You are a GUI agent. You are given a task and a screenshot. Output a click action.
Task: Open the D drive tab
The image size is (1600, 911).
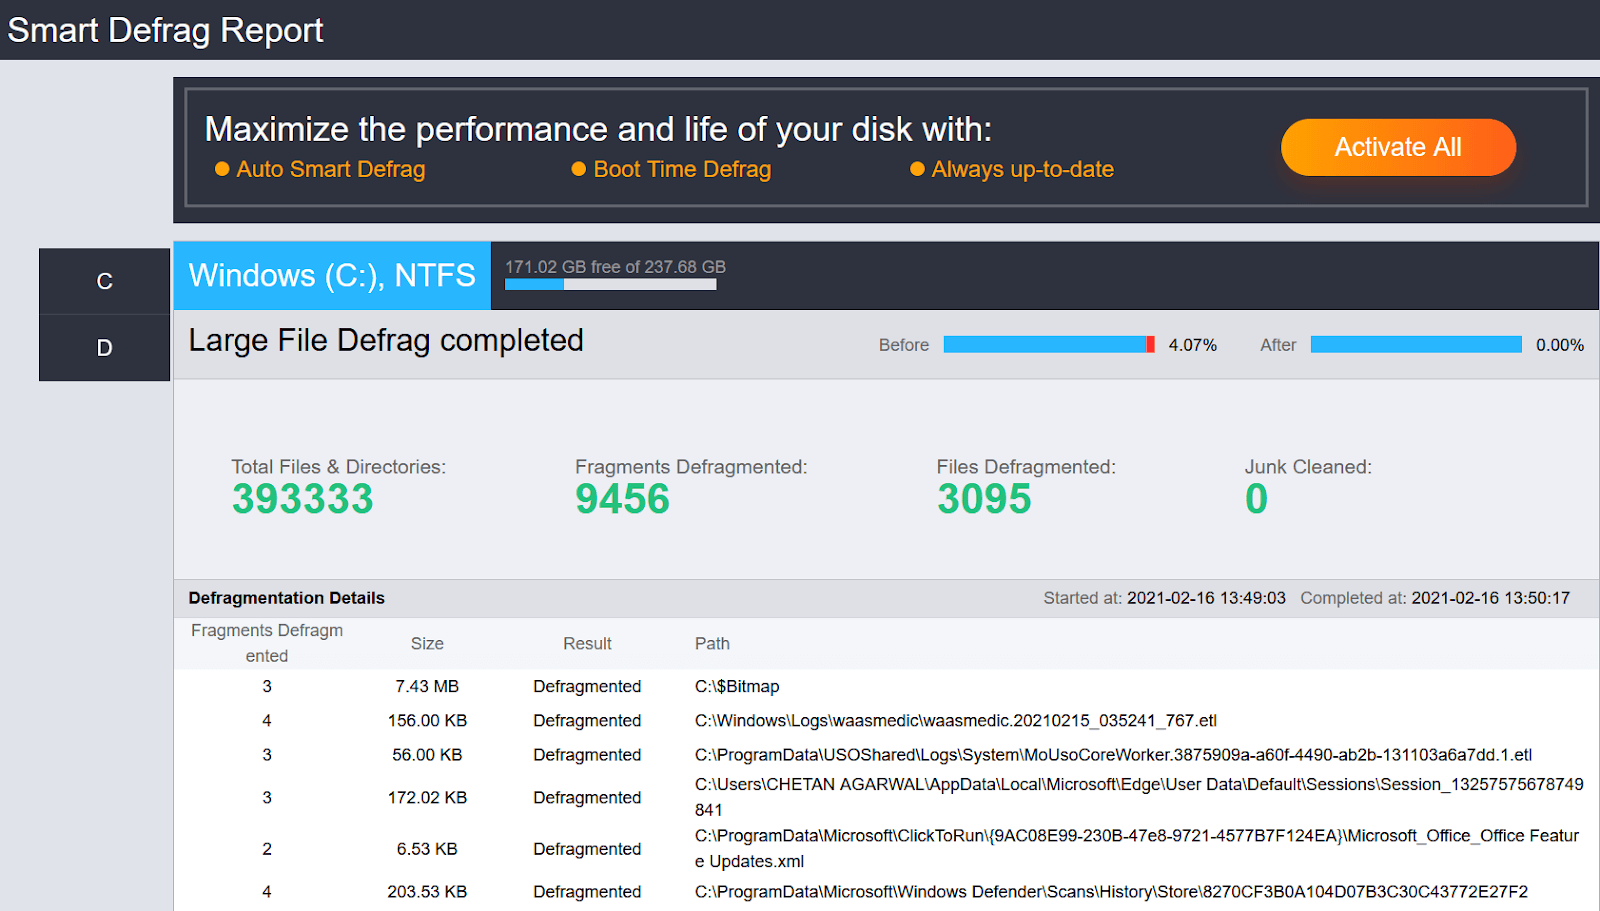coord(103,348)
